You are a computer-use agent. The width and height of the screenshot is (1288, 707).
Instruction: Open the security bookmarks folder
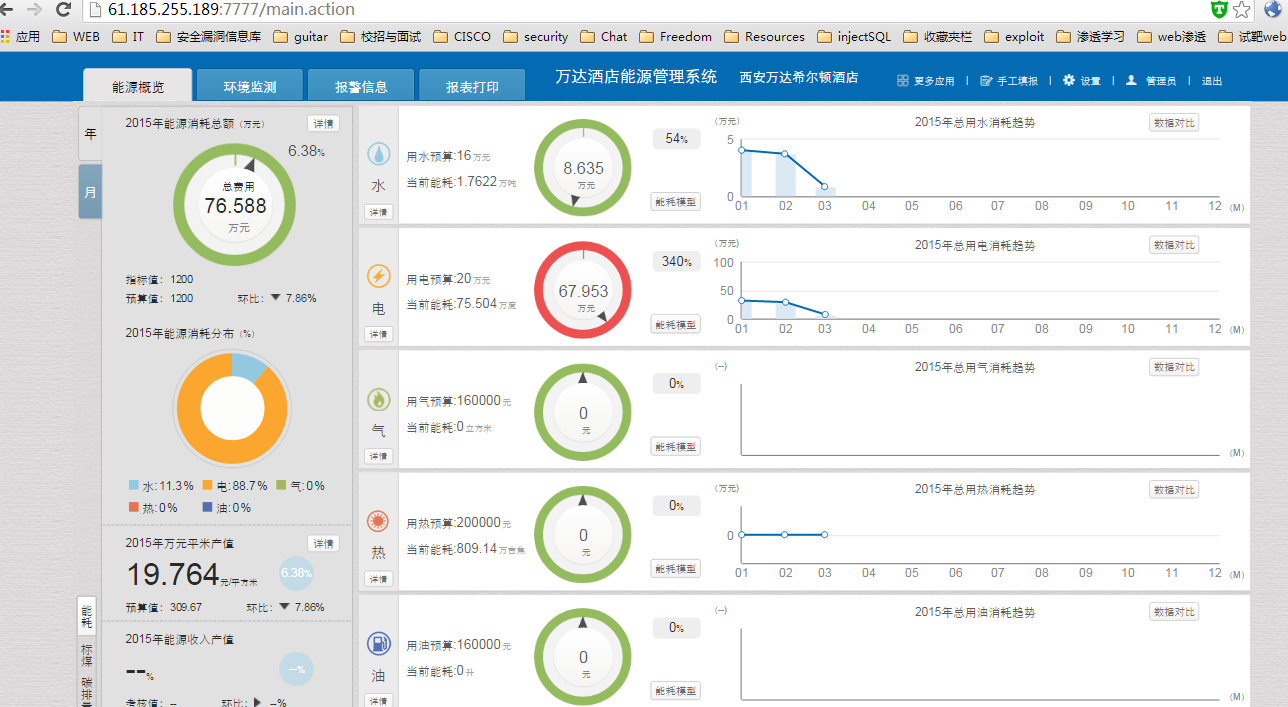[535, 37]
